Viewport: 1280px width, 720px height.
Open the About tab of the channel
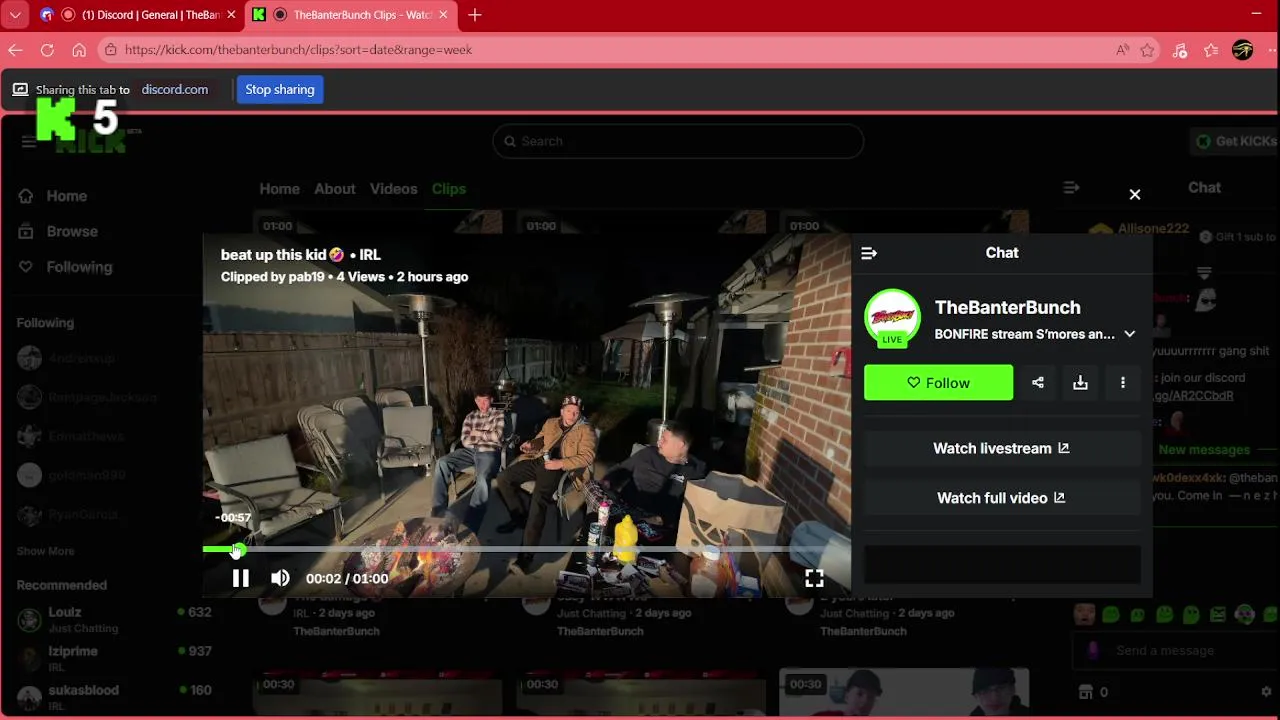(x=334, y=189)
